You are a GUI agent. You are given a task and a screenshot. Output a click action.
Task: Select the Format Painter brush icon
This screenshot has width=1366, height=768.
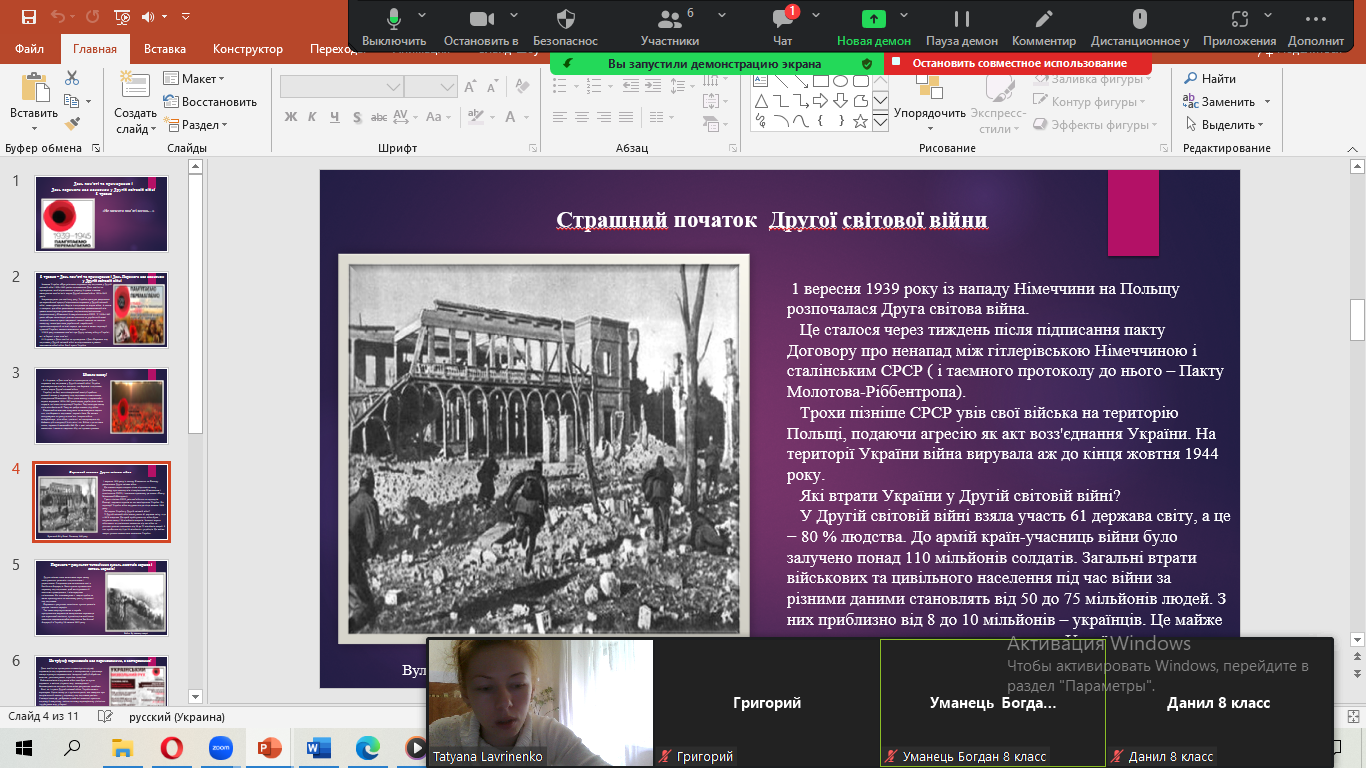tap(72, 124)
